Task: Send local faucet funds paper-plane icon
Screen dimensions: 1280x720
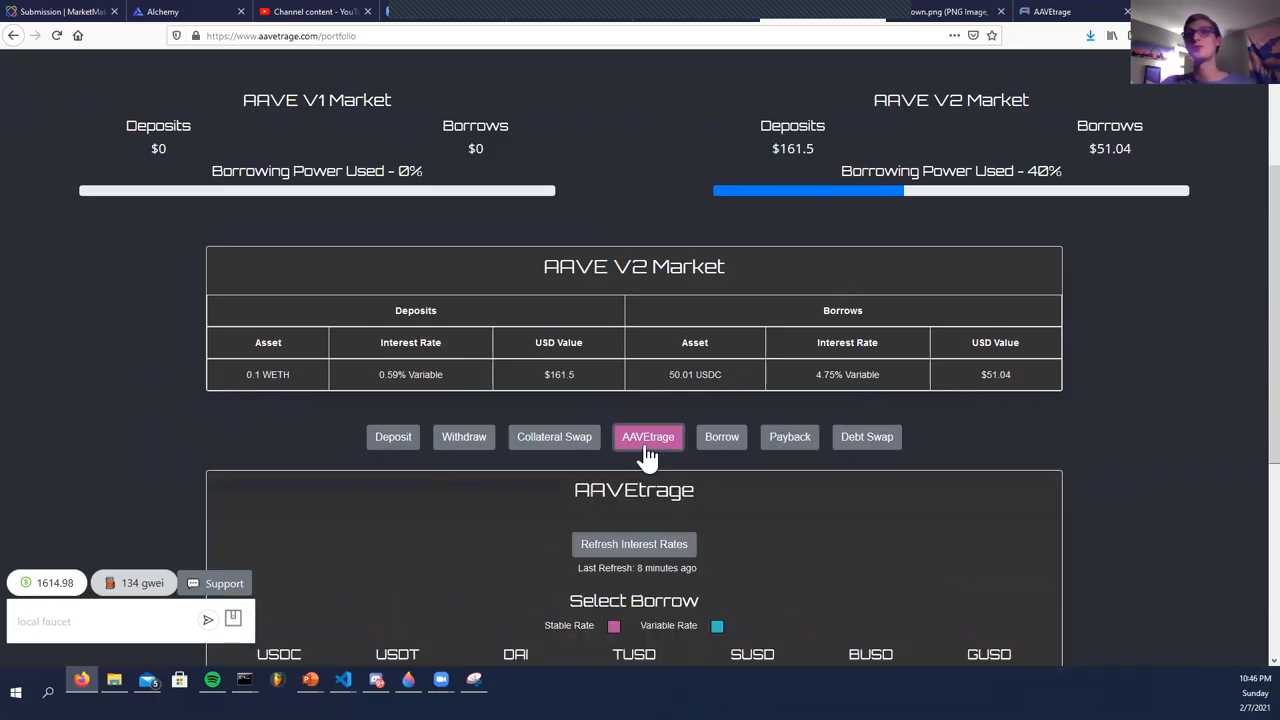Action: tap(208, 620)
